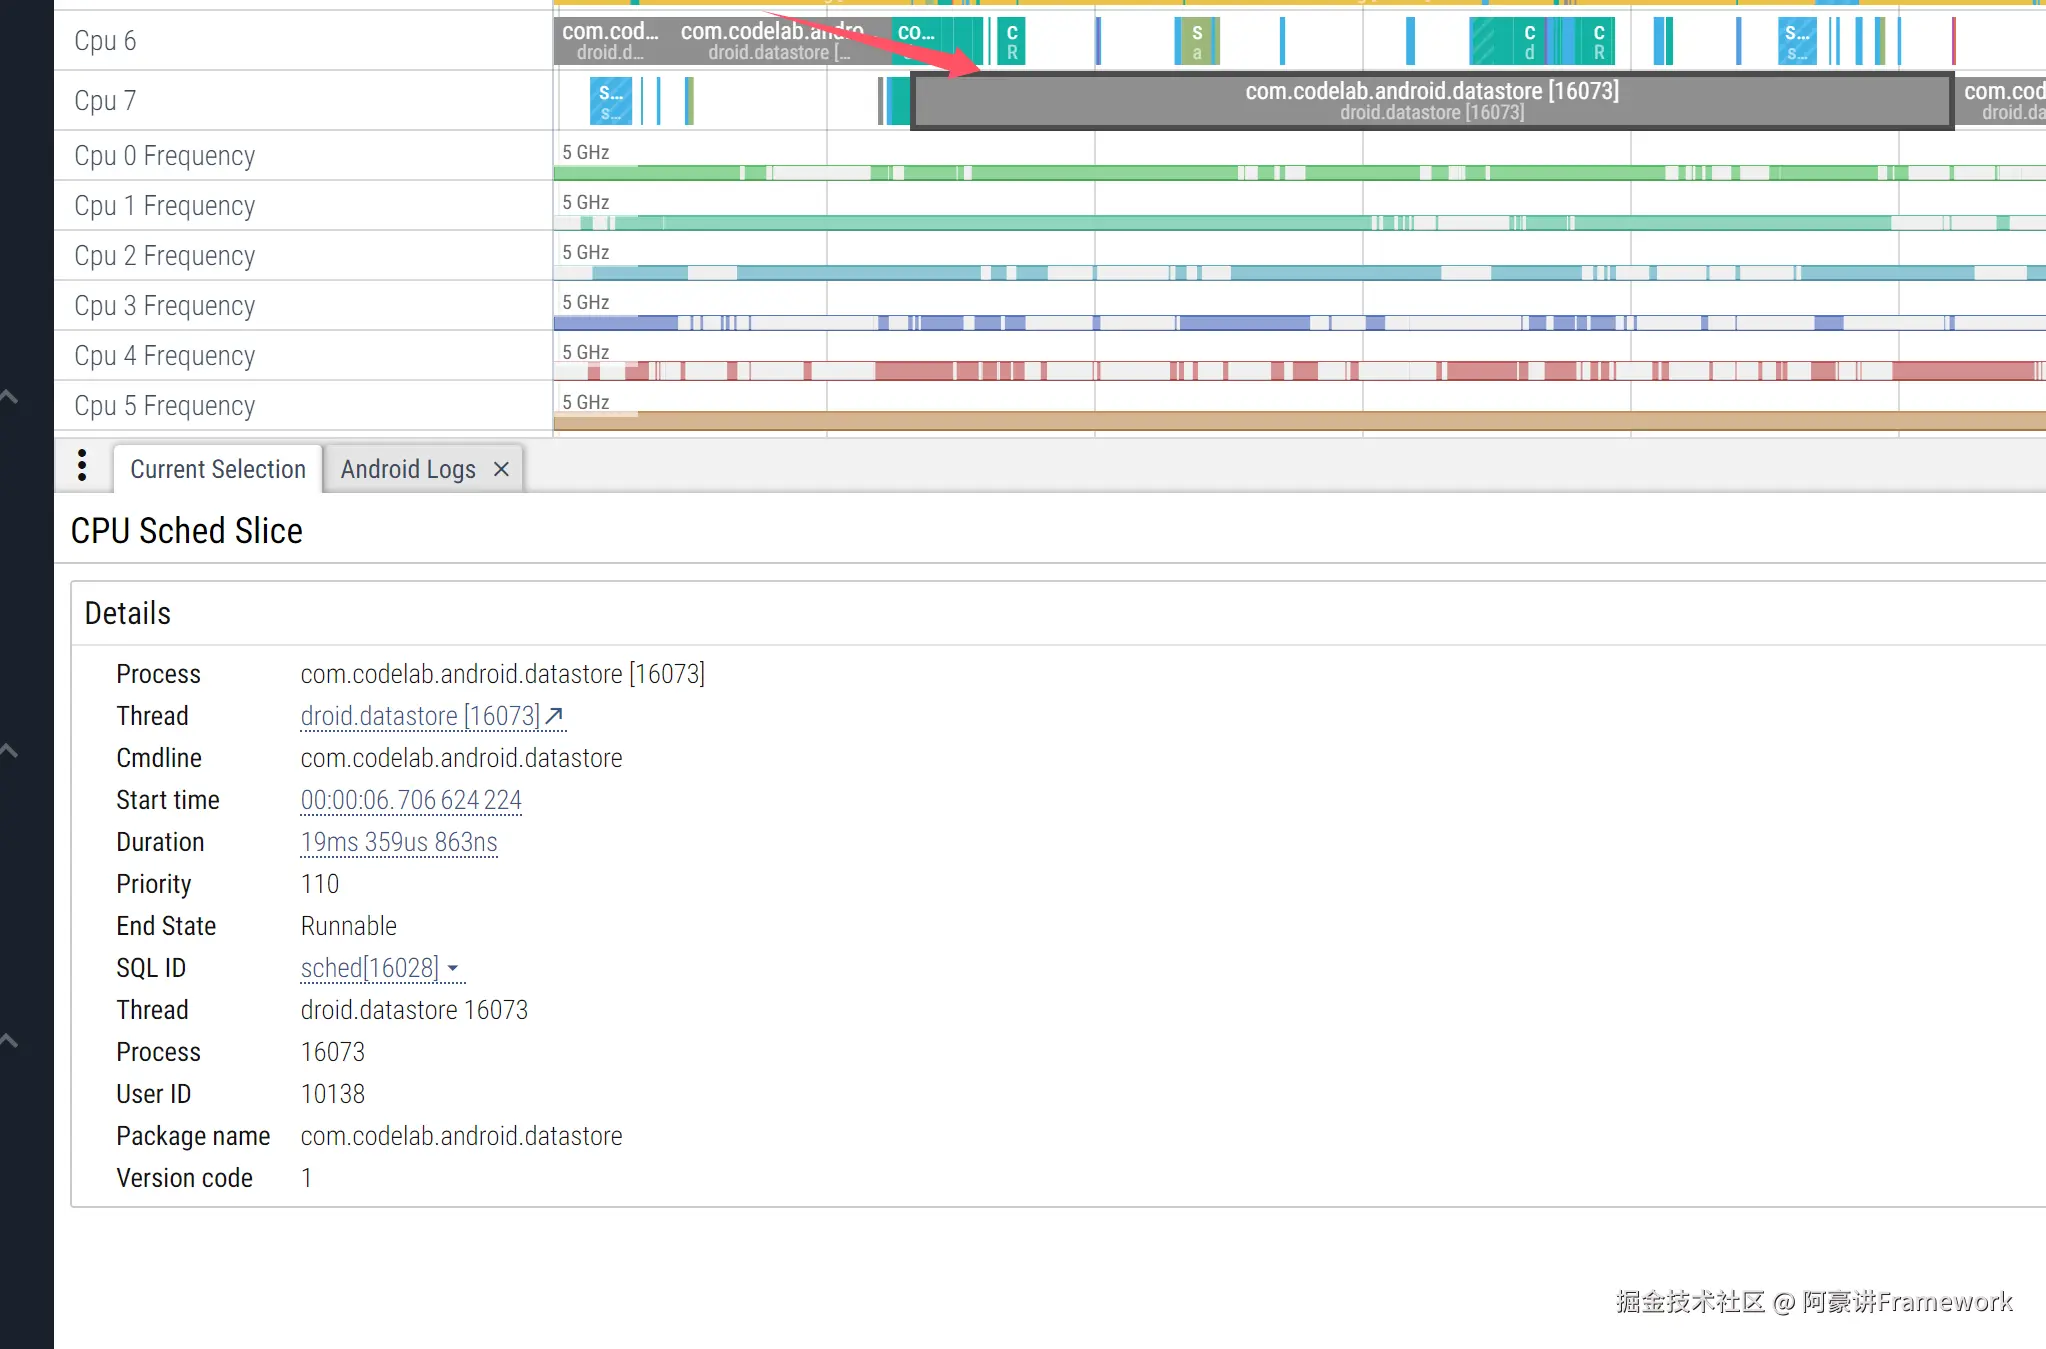The image size is (2046, 1349).
Task: Select the Current Selection tab
Action: [217, 469]
